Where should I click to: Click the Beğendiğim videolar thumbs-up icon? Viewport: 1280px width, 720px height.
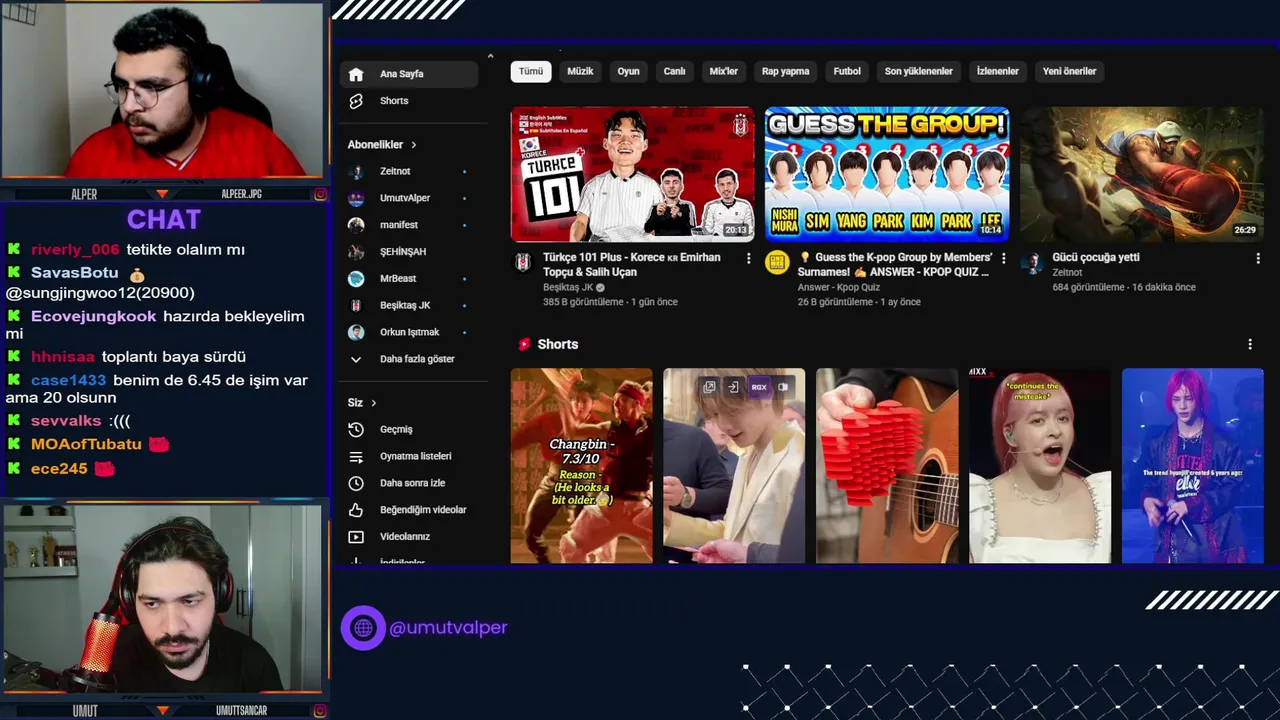356,510
